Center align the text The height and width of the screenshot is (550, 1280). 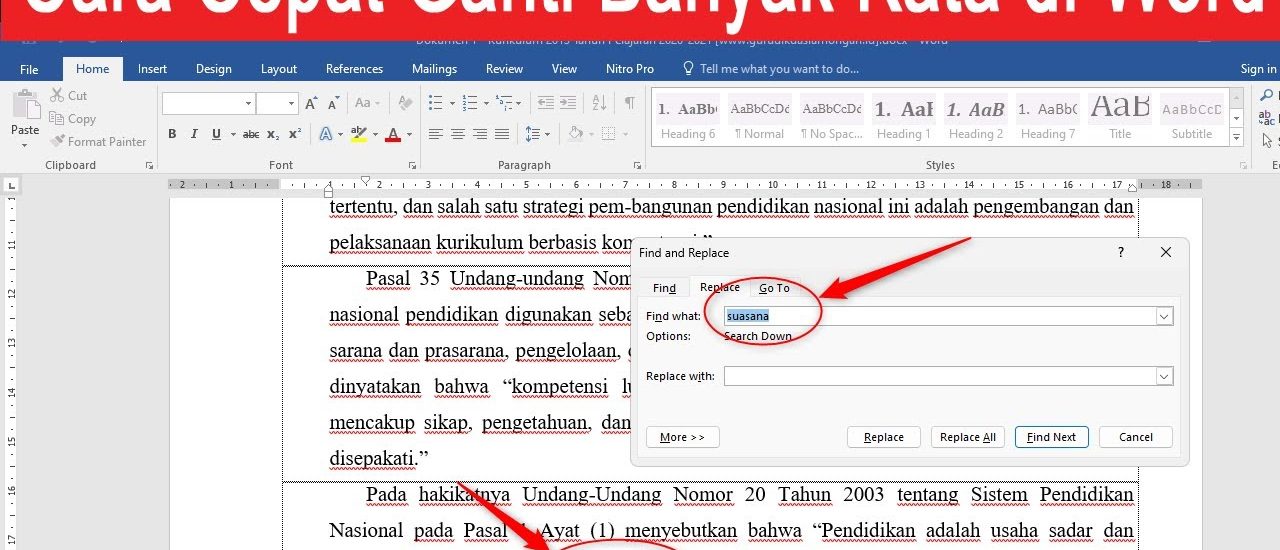pos(458,134)
